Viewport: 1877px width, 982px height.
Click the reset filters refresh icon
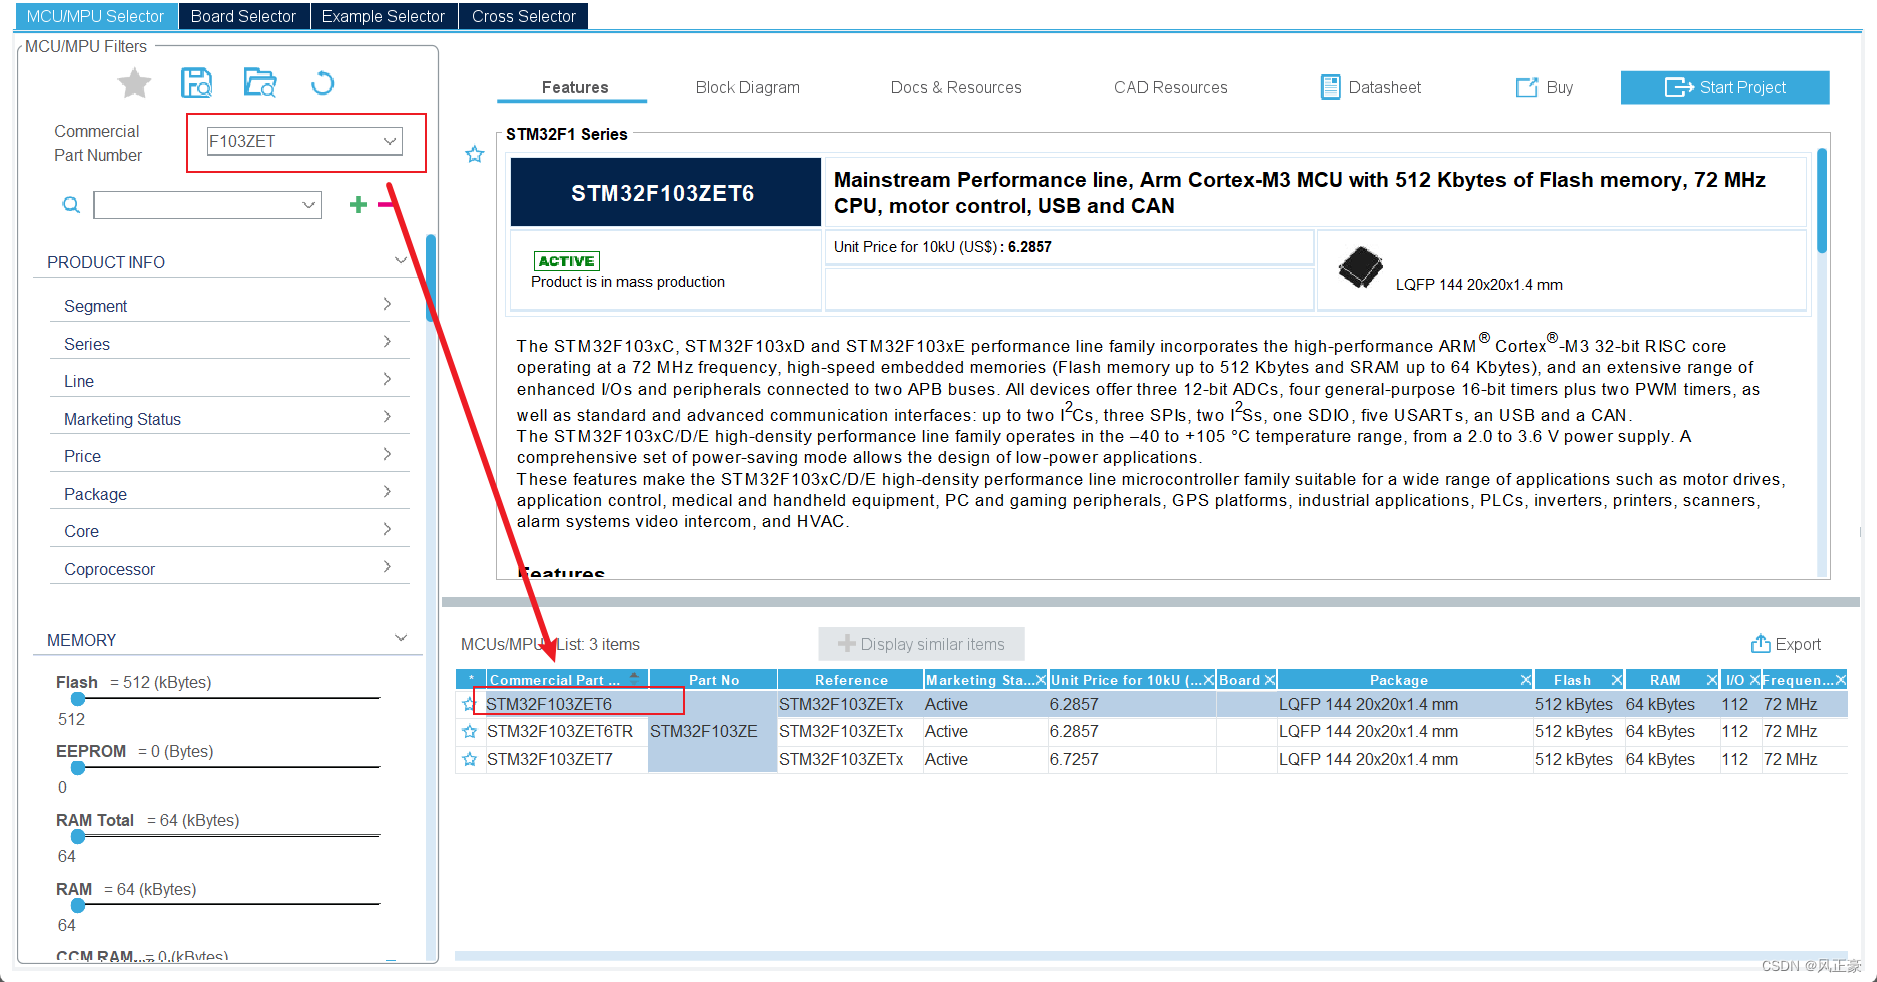click(x=322, y=83)
